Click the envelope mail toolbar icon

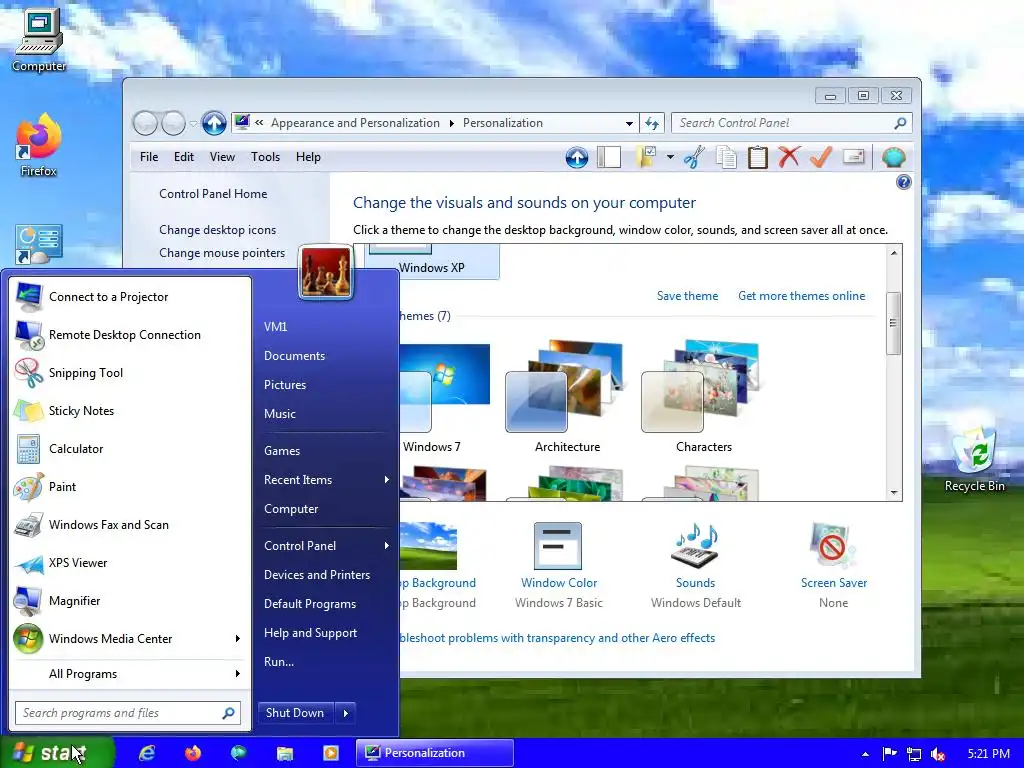coord(854,157)
